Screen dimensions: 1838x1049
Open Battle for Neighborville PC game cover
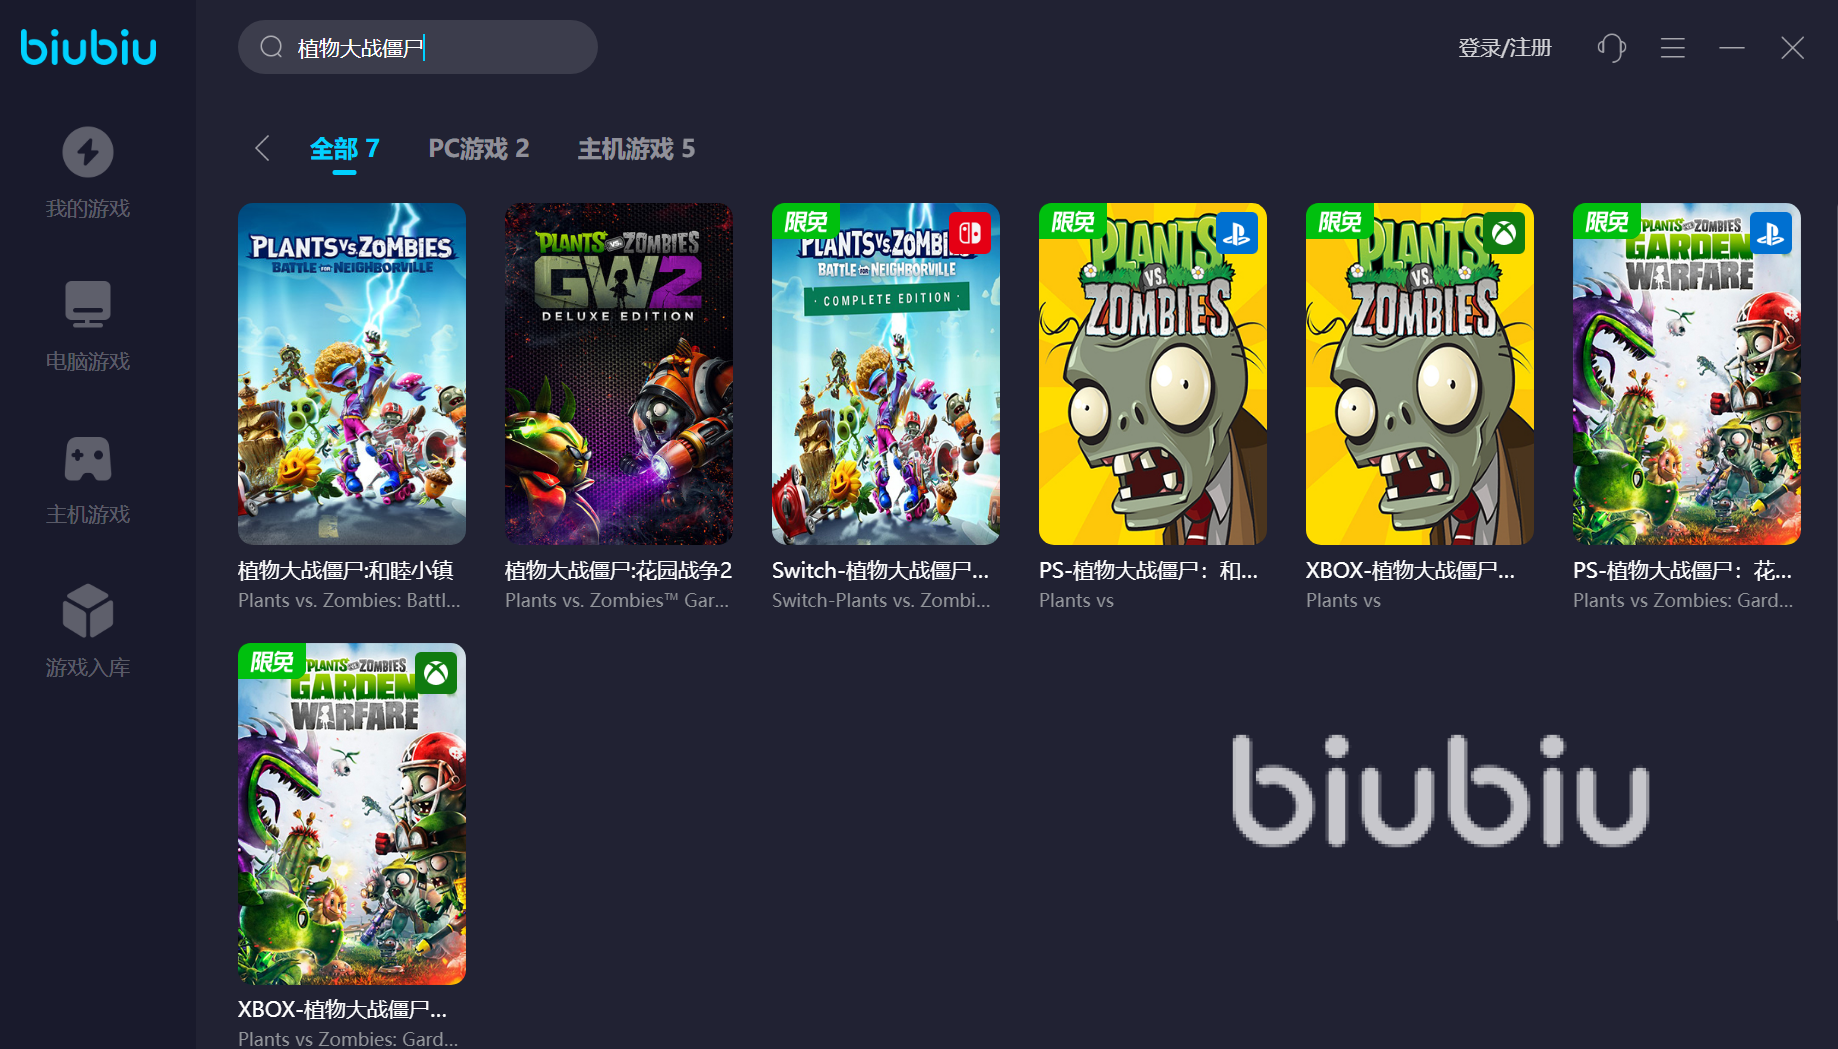coord(352,374)
